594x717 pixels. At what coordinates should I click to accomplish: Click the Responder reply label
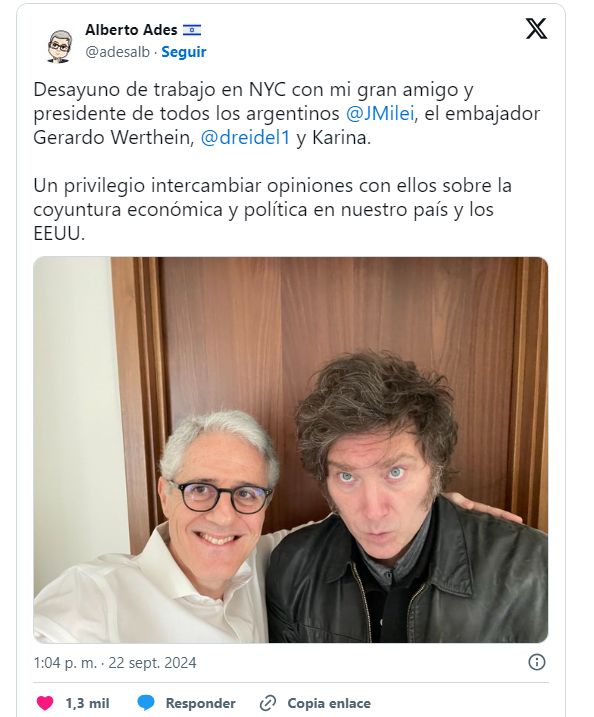coord(200,703)
